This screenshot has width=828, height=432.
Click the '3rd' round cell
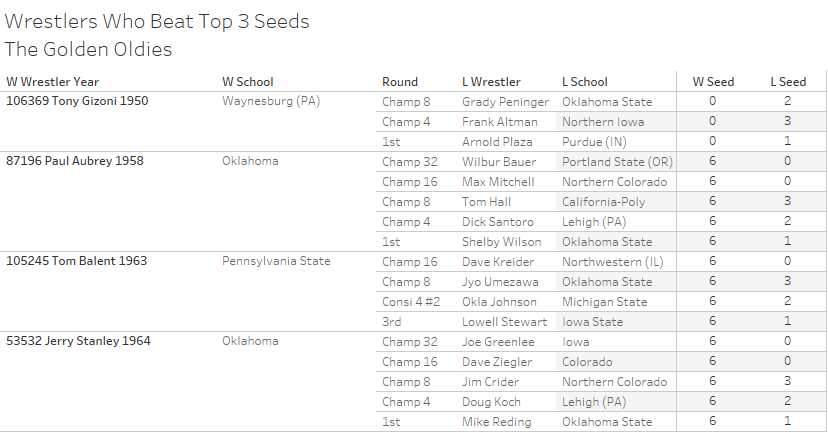[391, 322]
